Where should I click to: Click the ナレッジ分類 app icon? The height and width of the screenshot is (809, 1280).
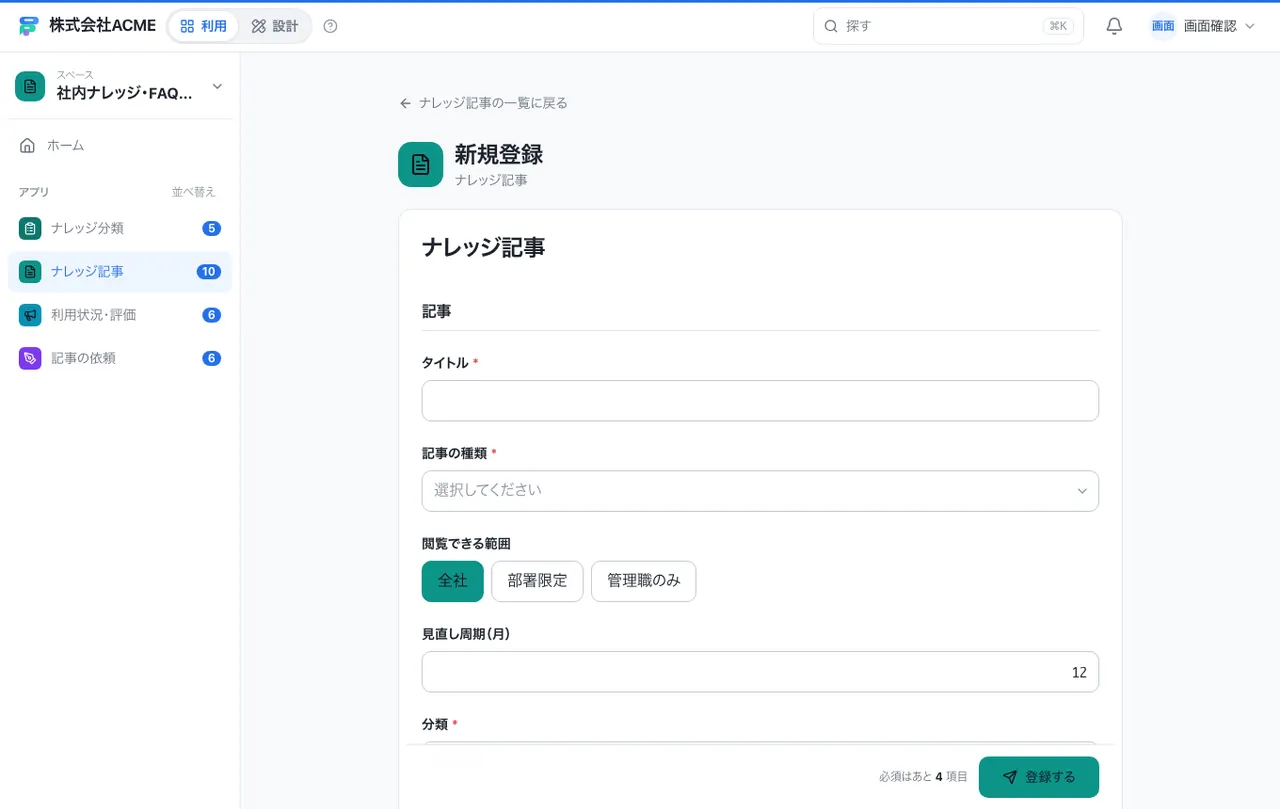30,228
